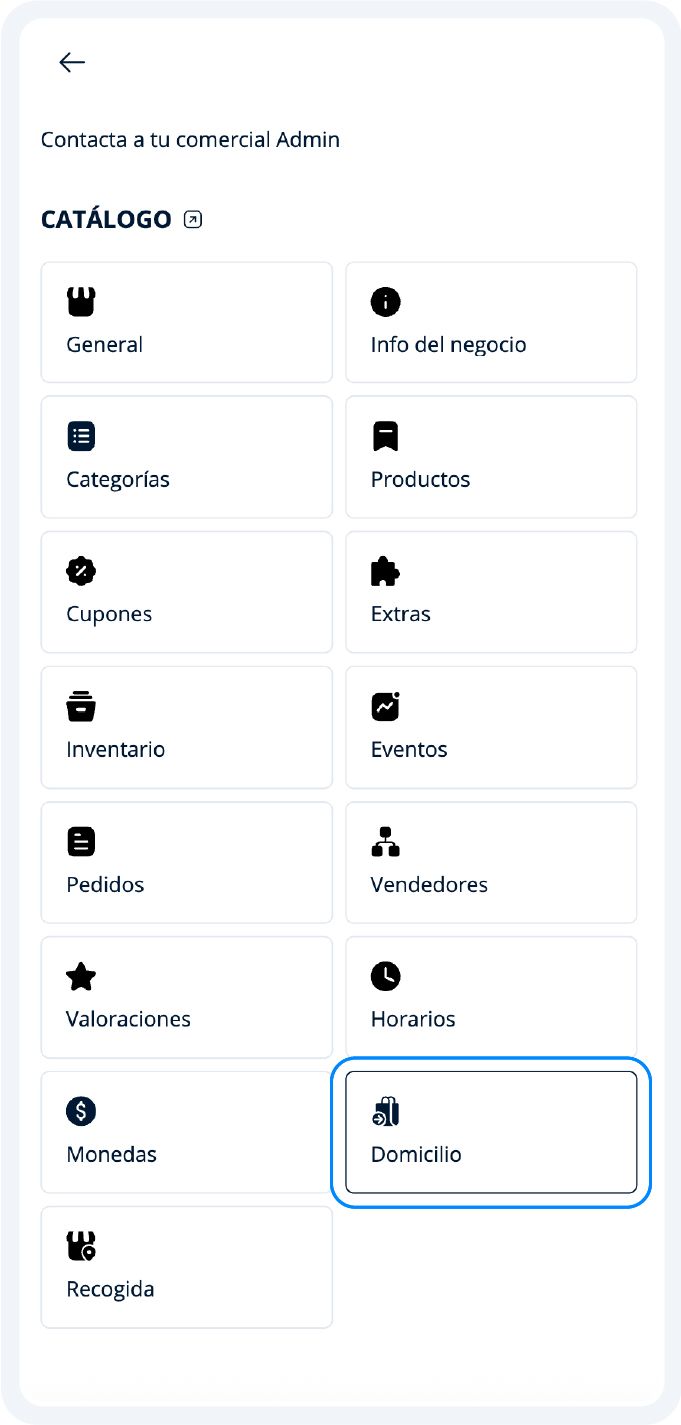Click the bookmark icon for Productos
681x1425 pixels.
click(385, 436)
